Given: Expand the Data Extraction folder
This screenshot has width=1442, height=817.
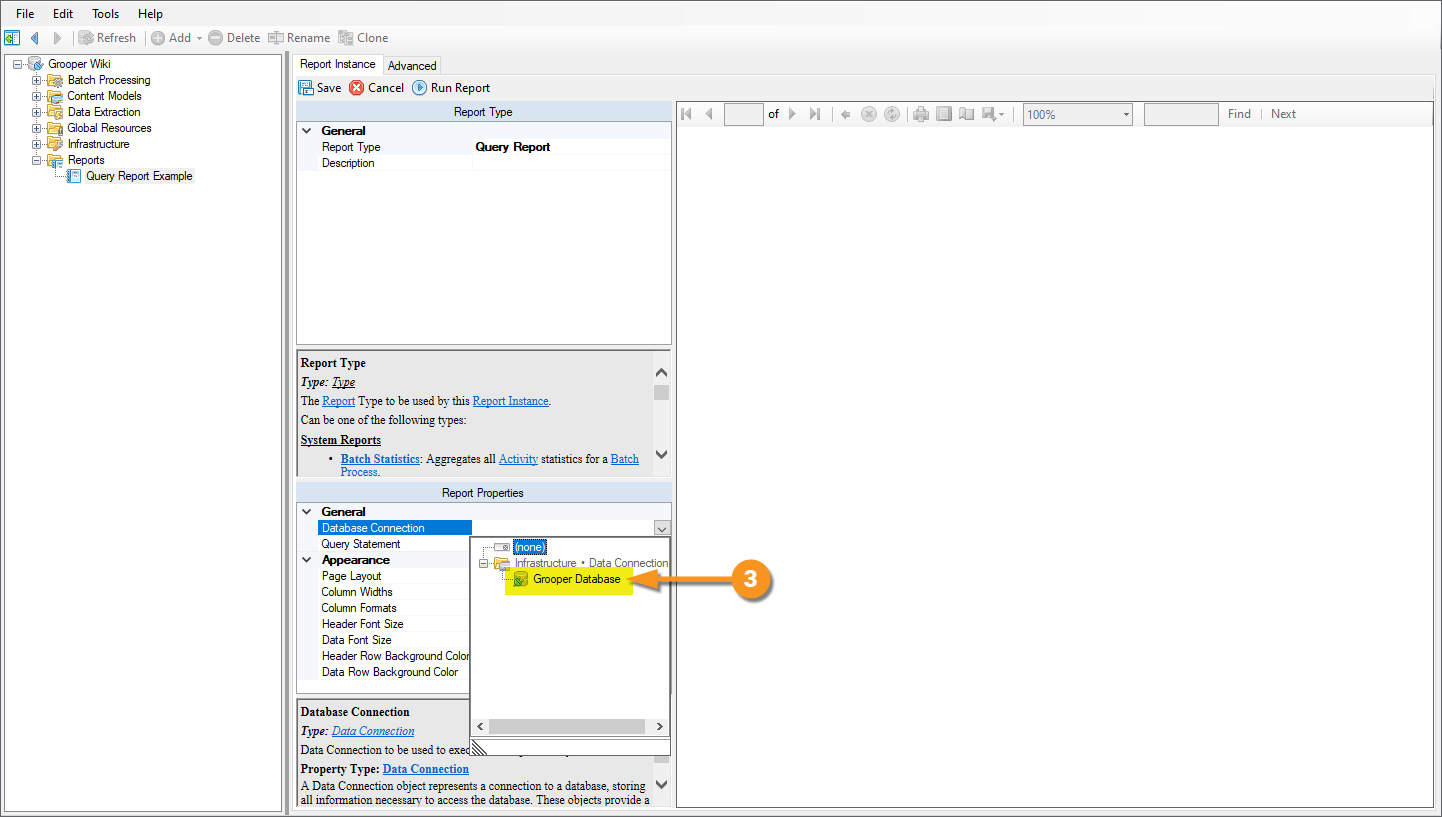Looking at the screenshot, I should [37, 112].
